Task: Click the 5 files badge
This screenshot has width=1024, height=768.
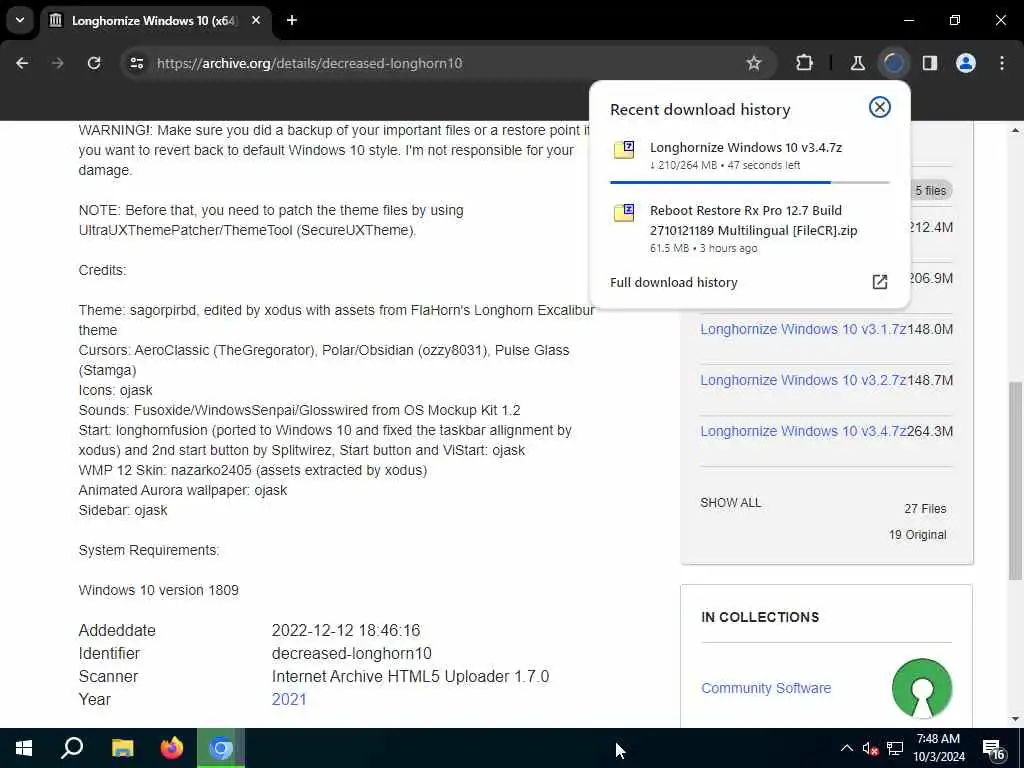Action: click(930, 191)
